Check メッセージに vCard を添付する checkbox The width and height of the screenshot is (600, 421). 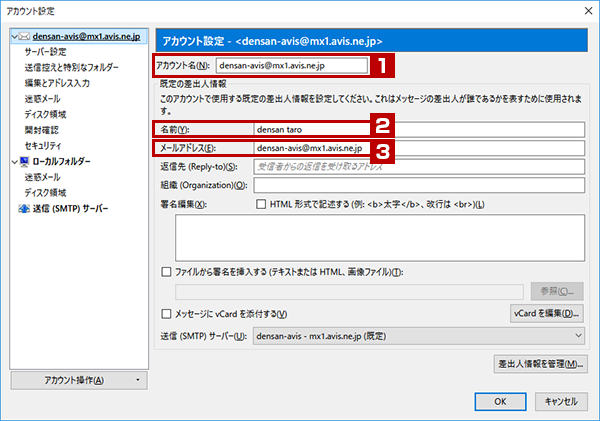(166, 314)
